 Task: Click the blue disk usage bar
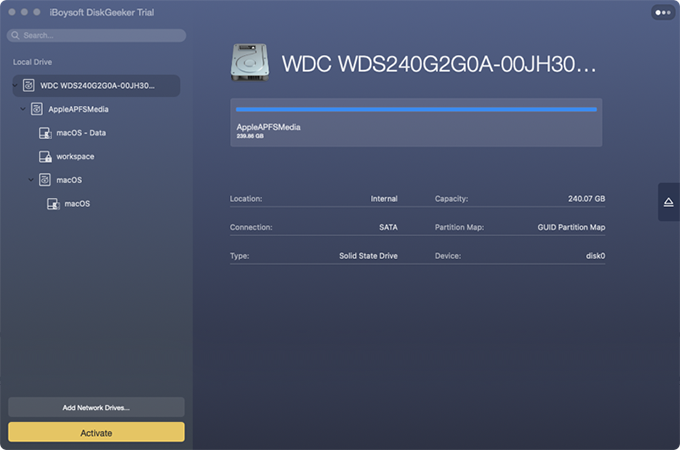(x=415, y=109)
